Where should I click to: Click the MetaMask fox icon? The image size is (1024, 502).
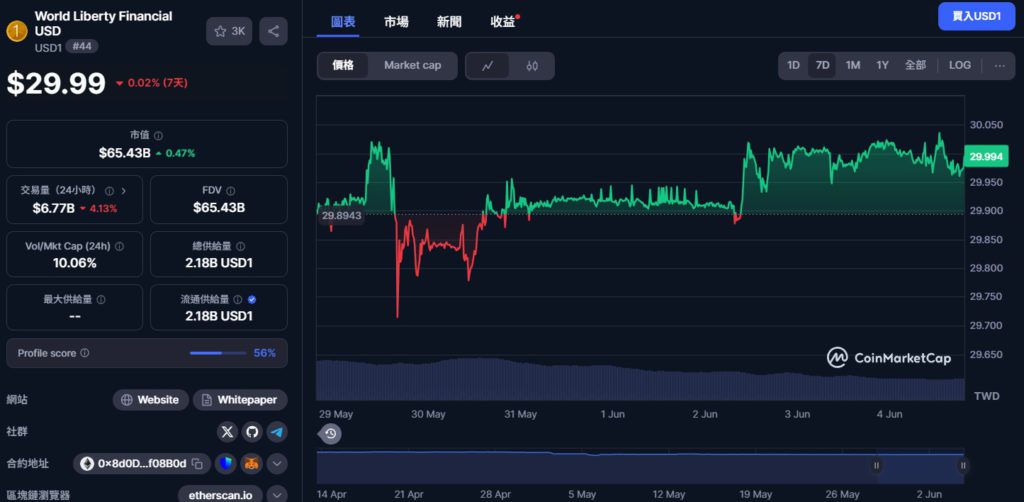click(252, 464)
